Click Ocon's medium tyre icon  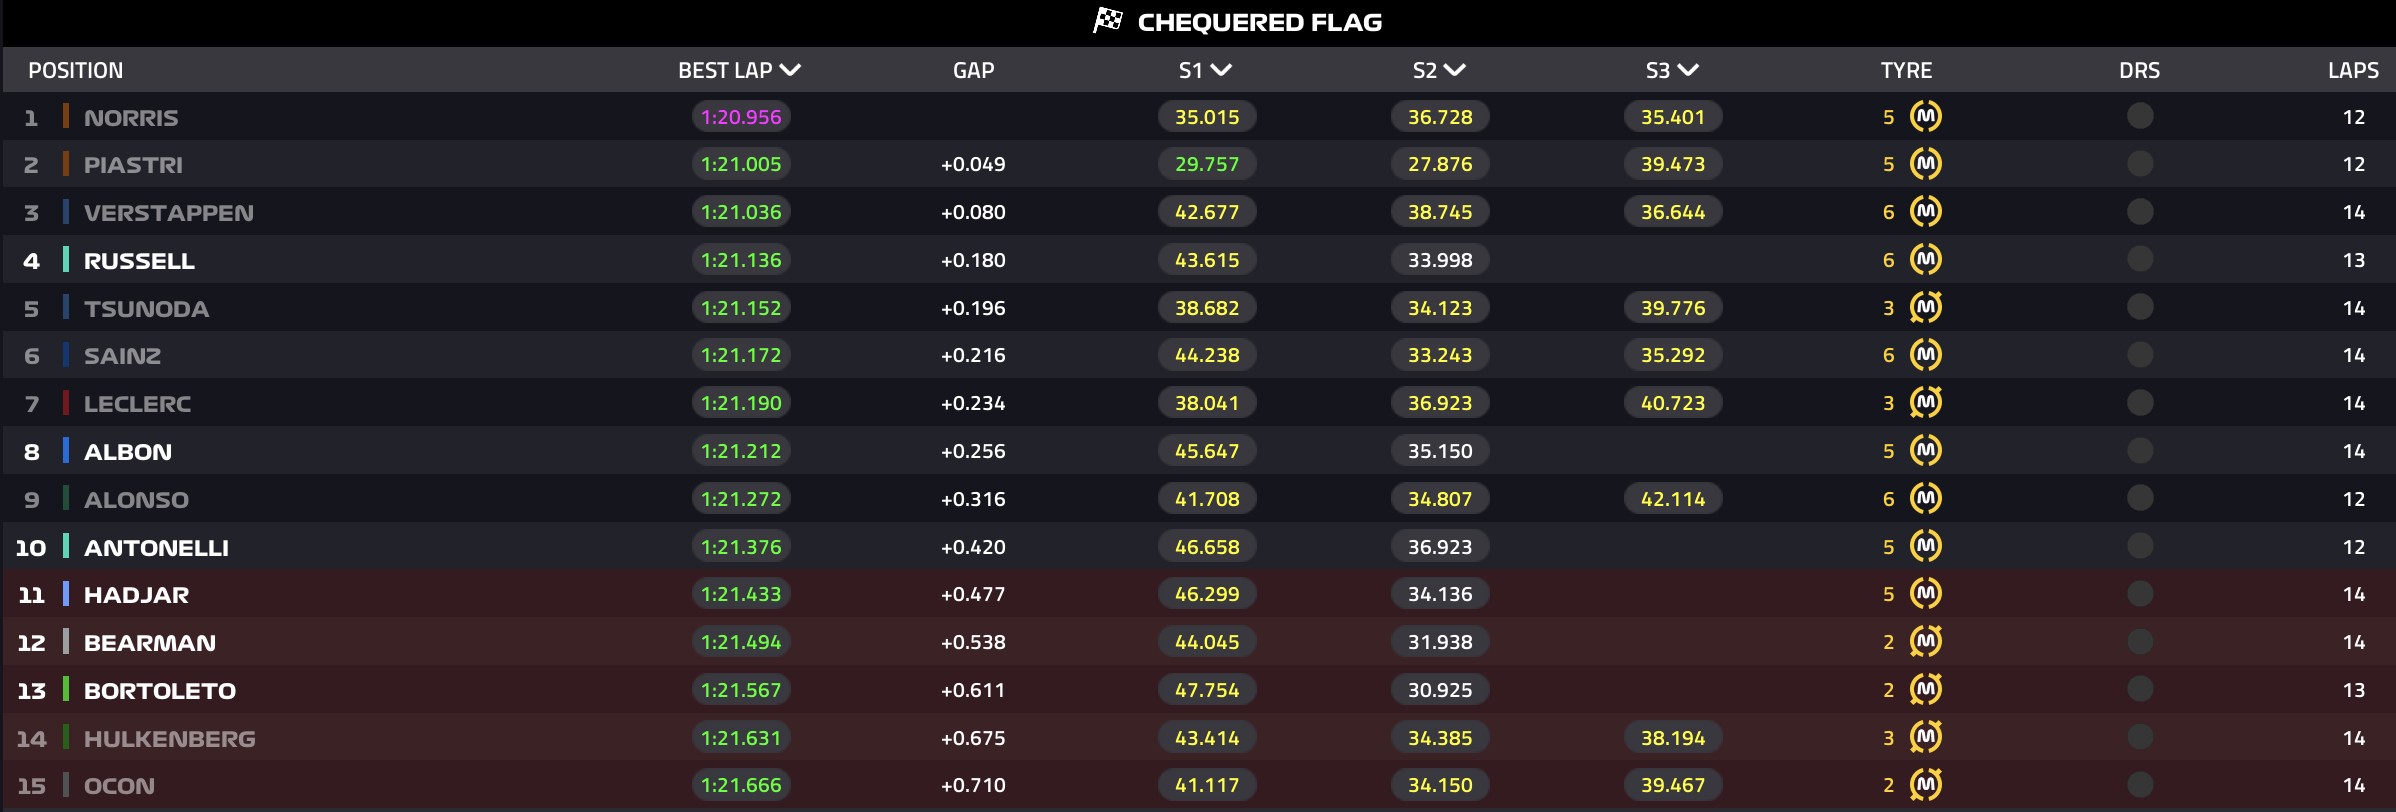point(1925,785)
